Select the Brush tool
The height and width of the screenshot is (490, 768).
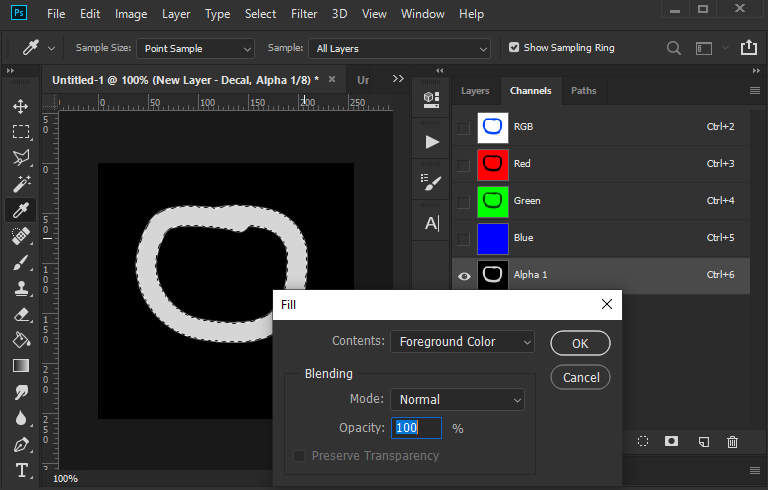coord(21,263)
